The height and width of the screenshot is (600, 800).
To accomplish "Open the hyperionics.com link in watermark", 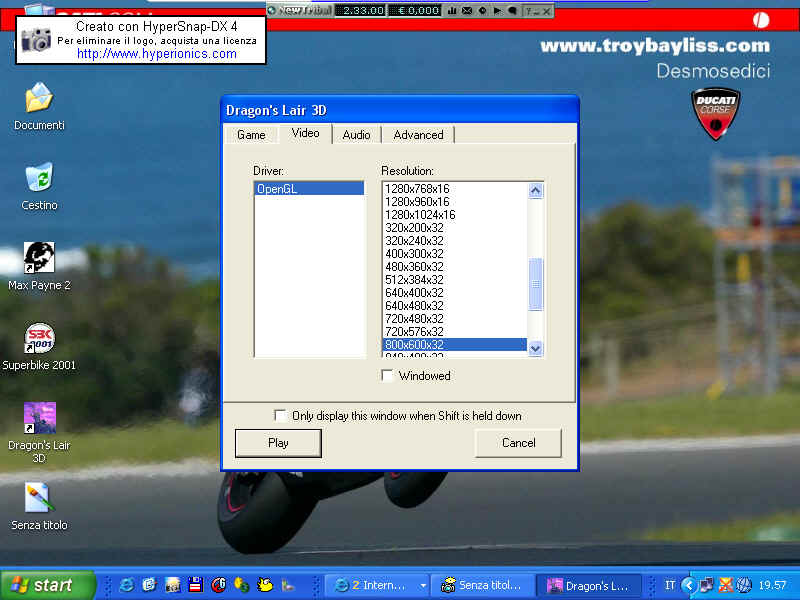I will 157,54.
